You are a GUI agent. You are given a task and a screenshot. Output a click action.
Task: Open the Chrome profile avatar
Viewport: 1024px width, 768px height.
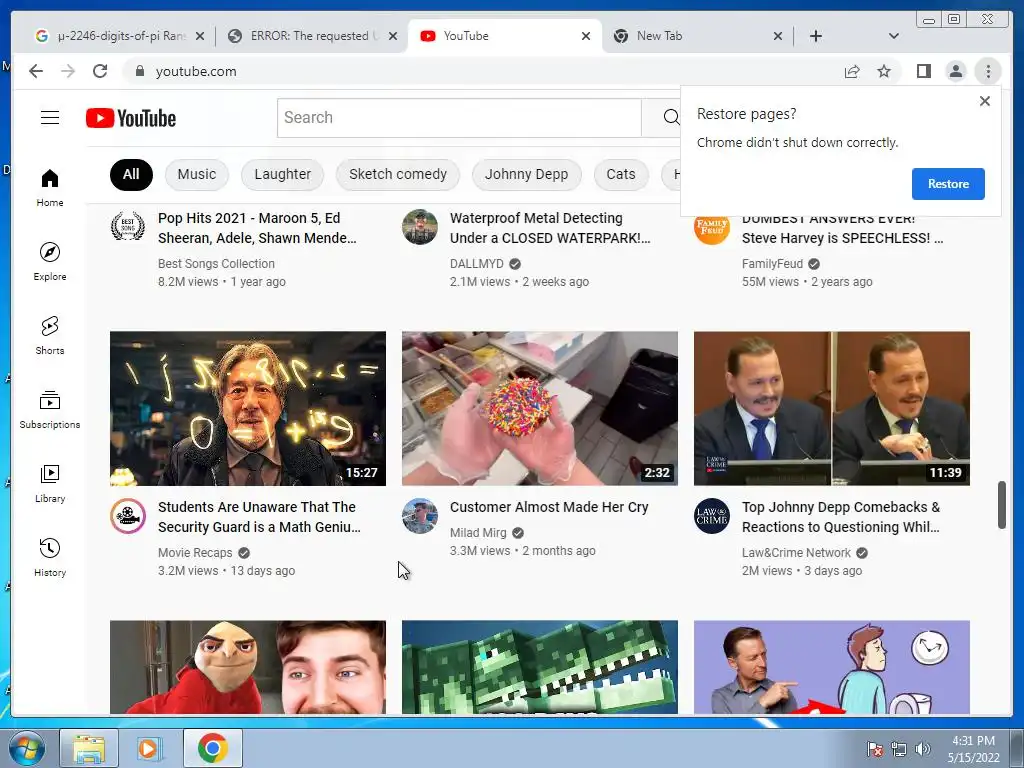(x=955, y=71)
